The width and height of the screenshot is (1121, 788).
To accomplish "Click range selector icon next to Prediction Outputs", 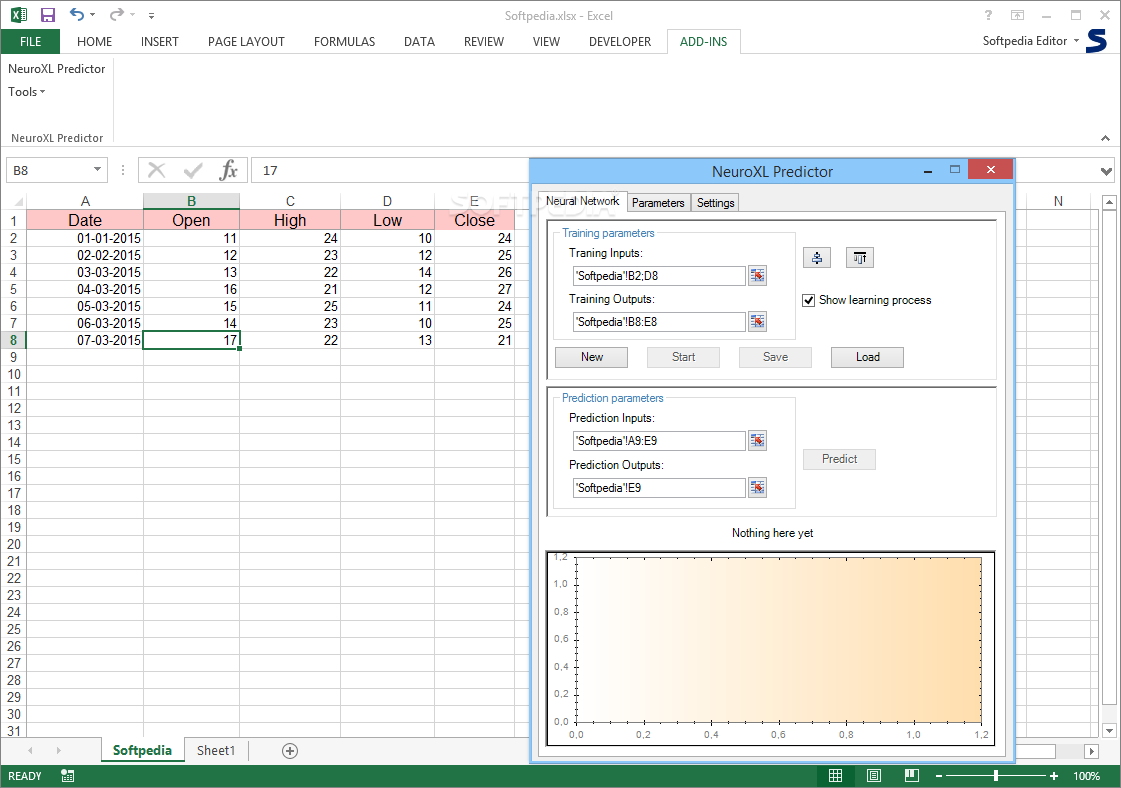I will [757, 488].
